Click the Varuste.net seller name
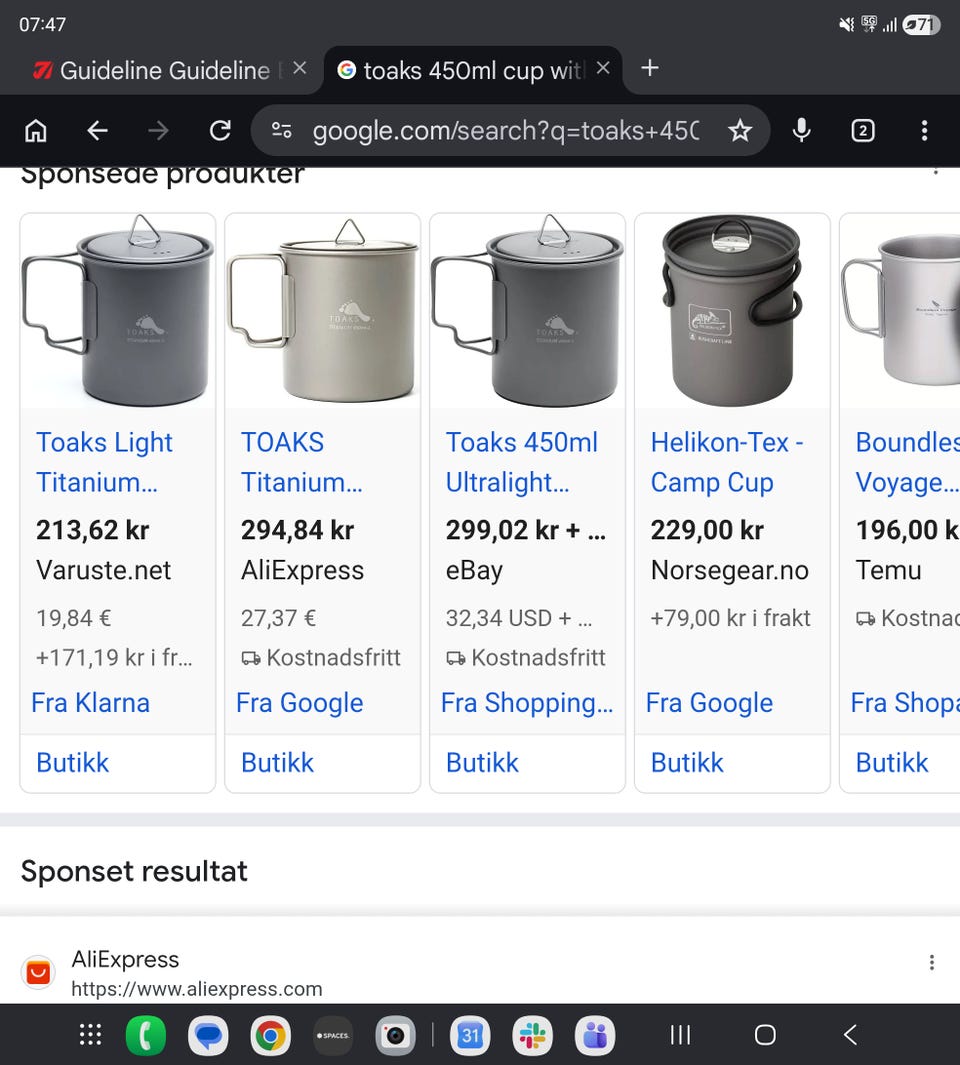Screen dimensions: 960x1065 click(103, 570)
